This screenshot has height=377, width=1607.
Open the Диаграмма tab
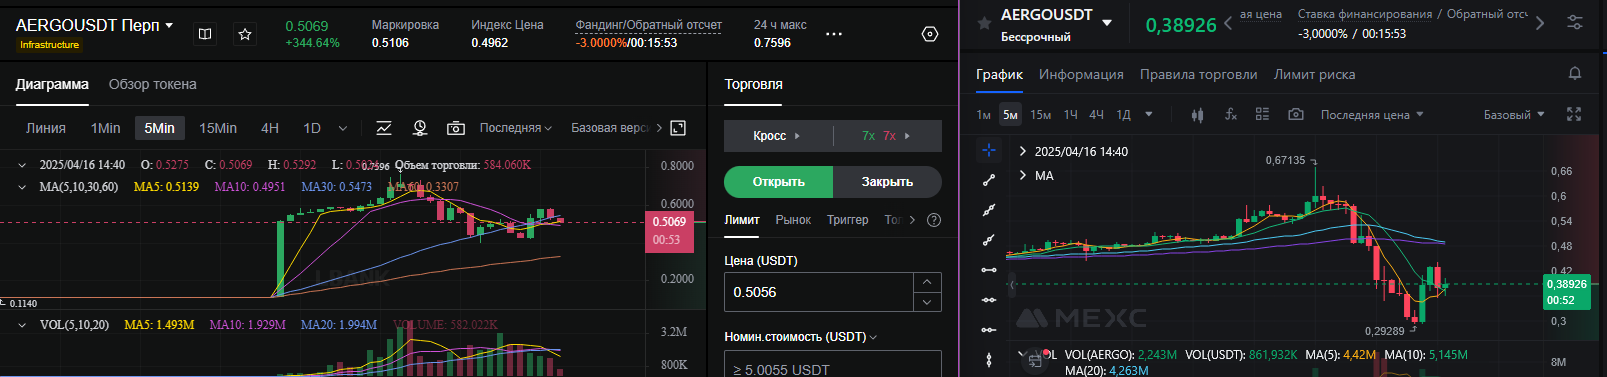coord(52,84)
